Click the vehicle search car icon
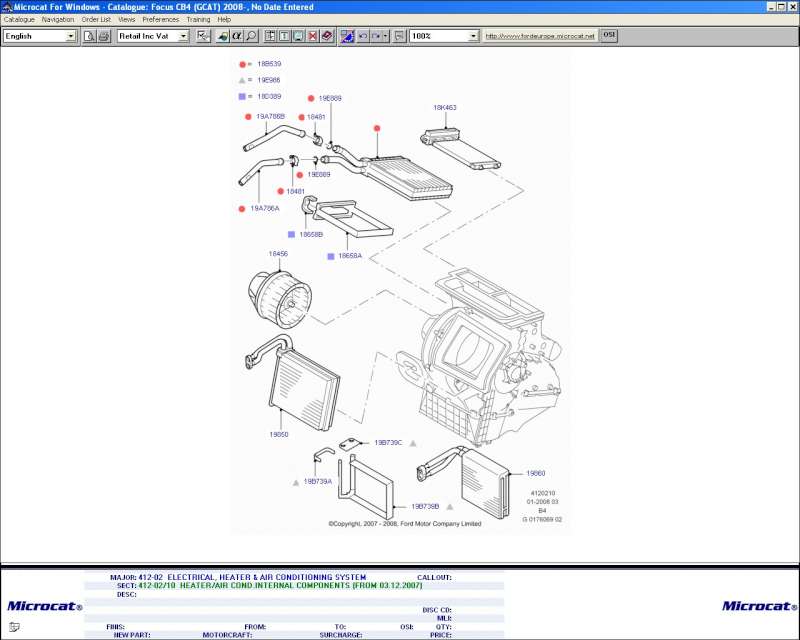 pyautogui.click(x=223, y=36)
